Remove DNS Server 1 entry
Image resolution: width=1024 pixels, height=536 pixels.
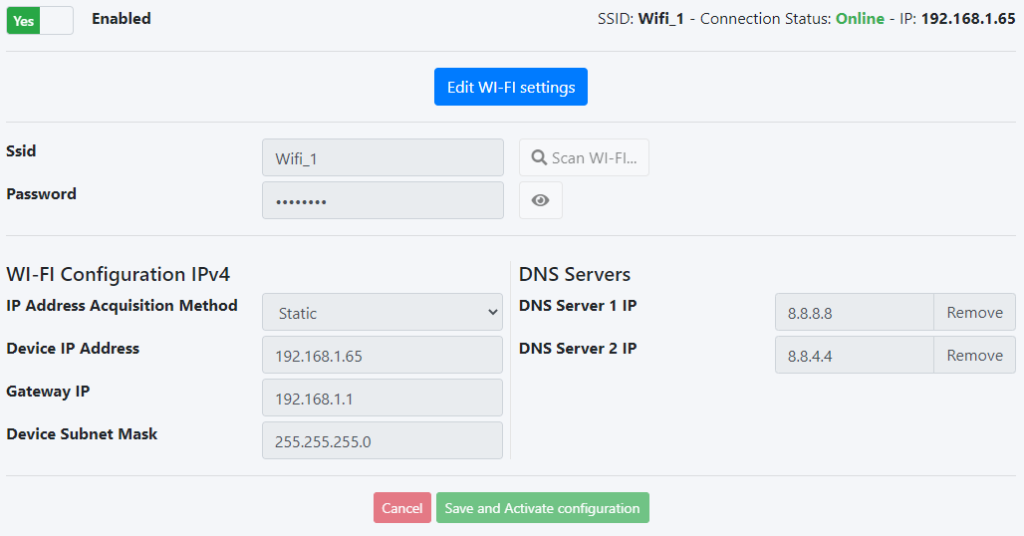(974, 312)
